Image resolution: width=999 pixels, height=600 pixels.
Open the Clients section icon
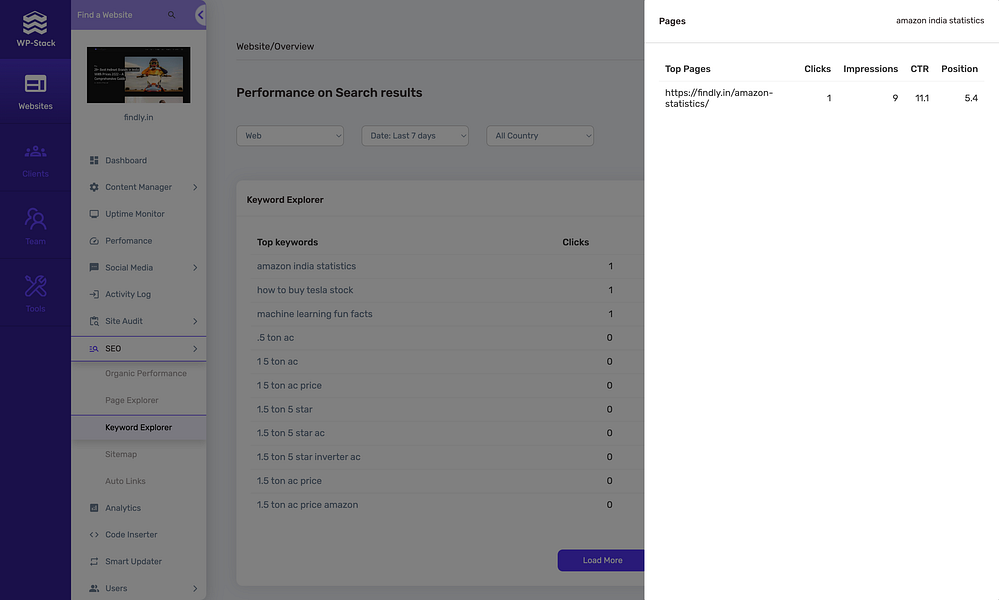[35, 152]
